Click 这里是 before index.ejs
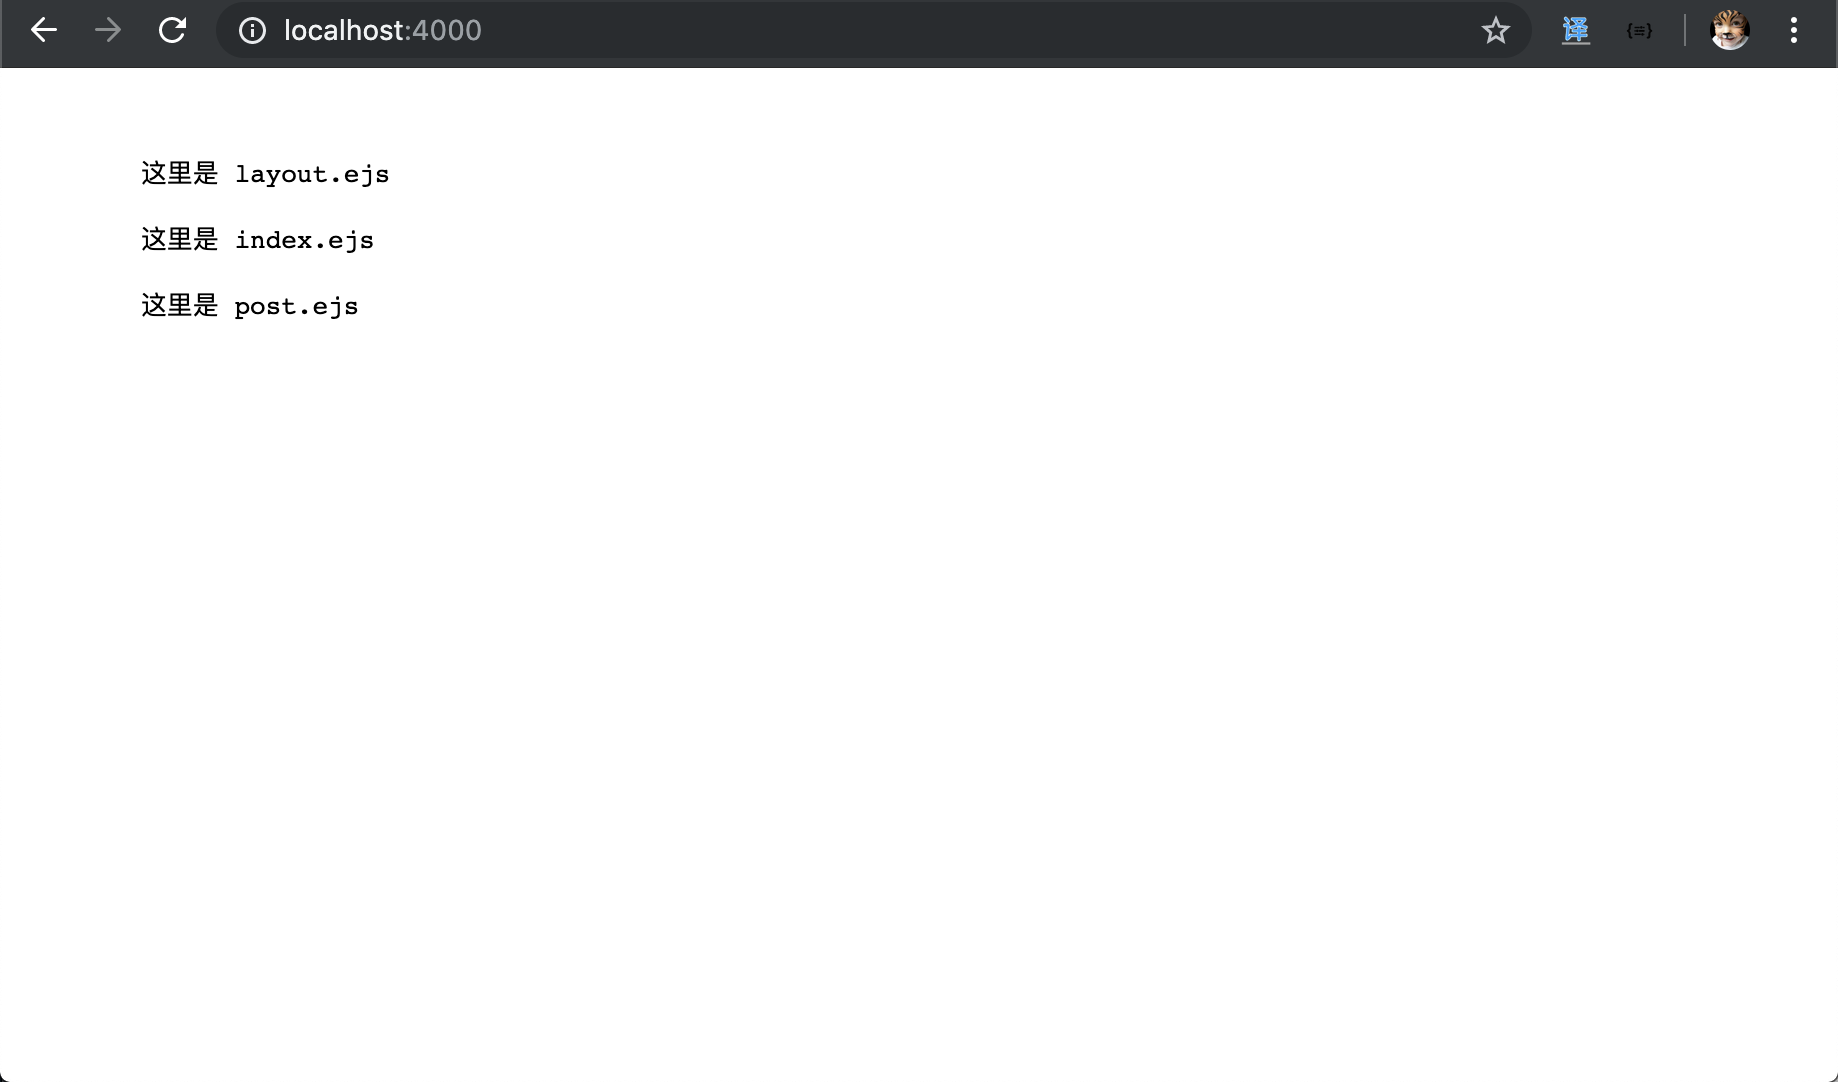 coord(180,240)
